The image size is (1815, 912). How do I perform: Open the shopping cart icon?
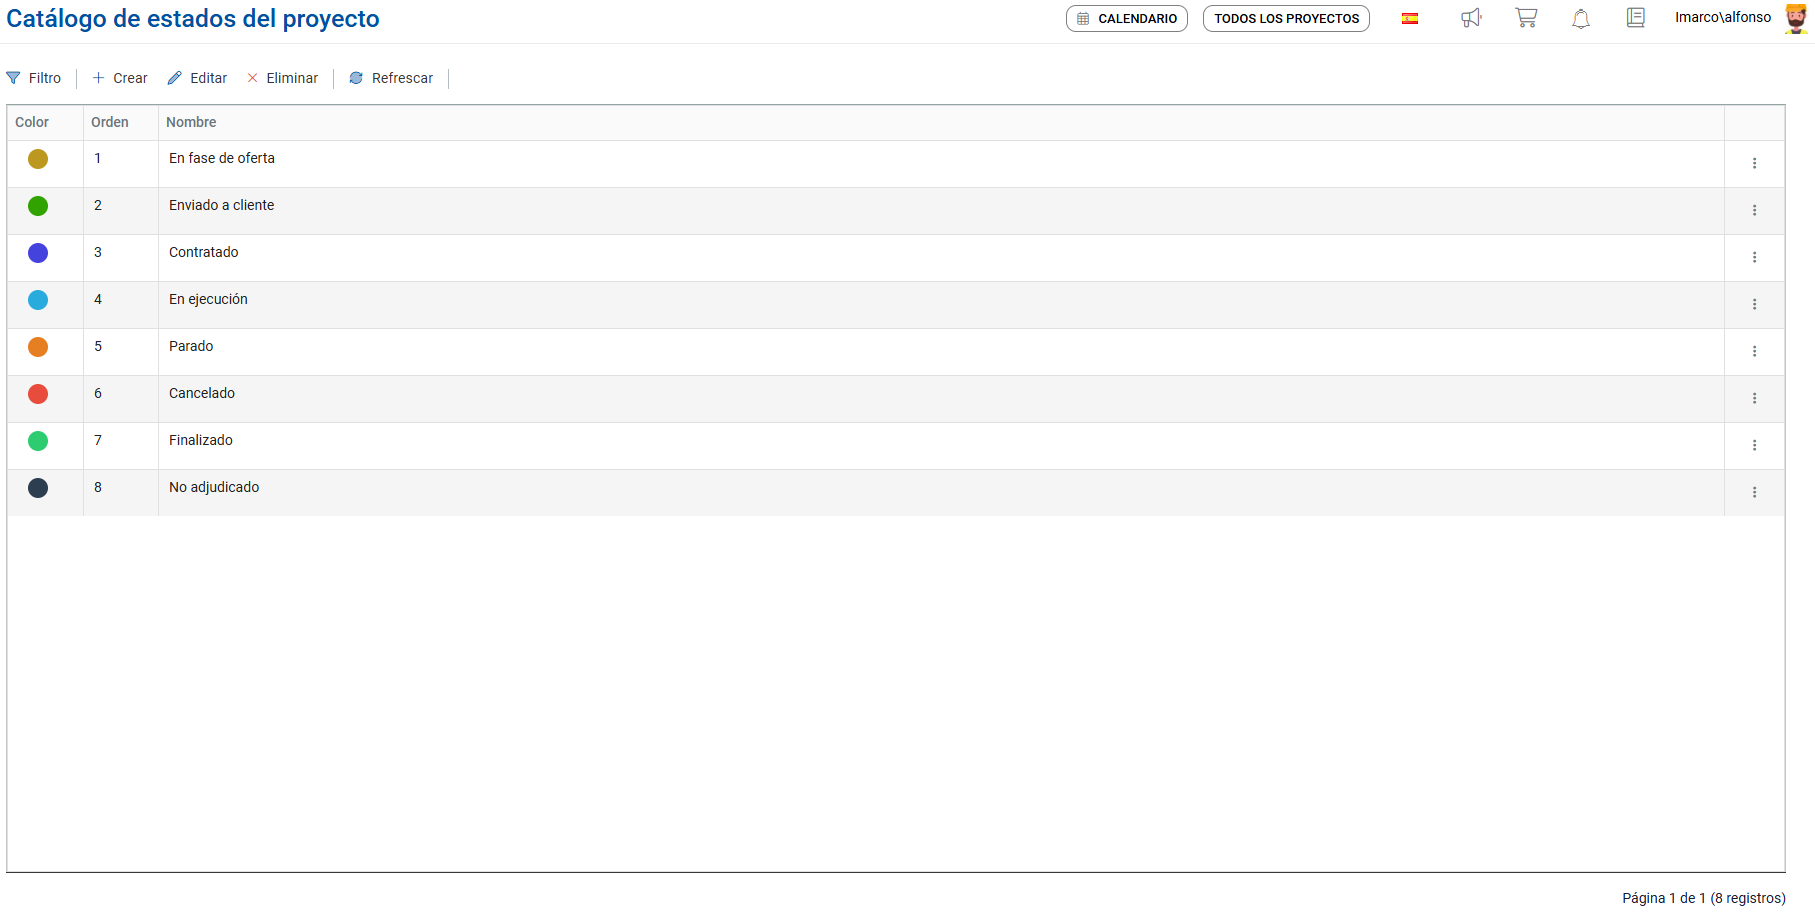coord(1526,18)
